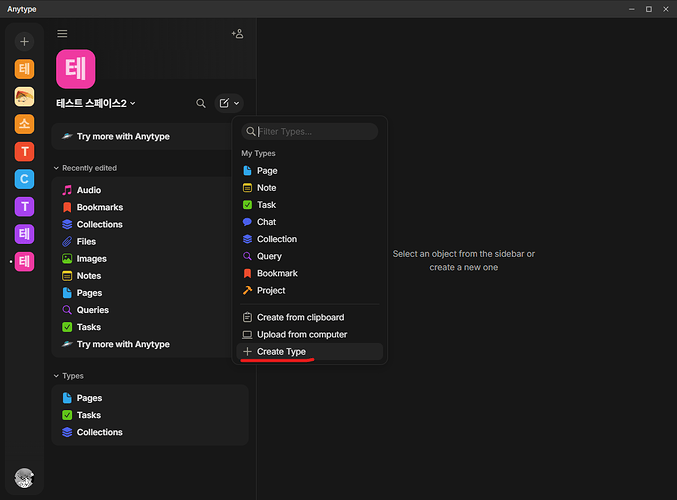Image resolution: width=677 pixels, height=500 pixels.
Task: Toggle the sidebar hamburger menu
Action: [x=62, y=34]
